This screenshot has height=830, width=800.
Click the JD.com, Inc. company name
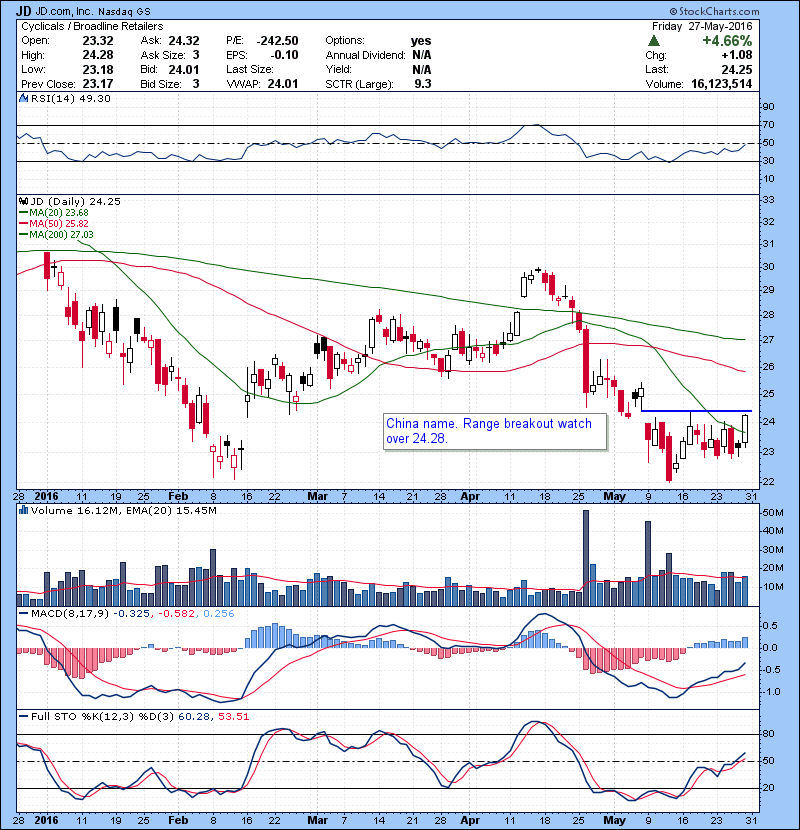click(x=64, y=11)
